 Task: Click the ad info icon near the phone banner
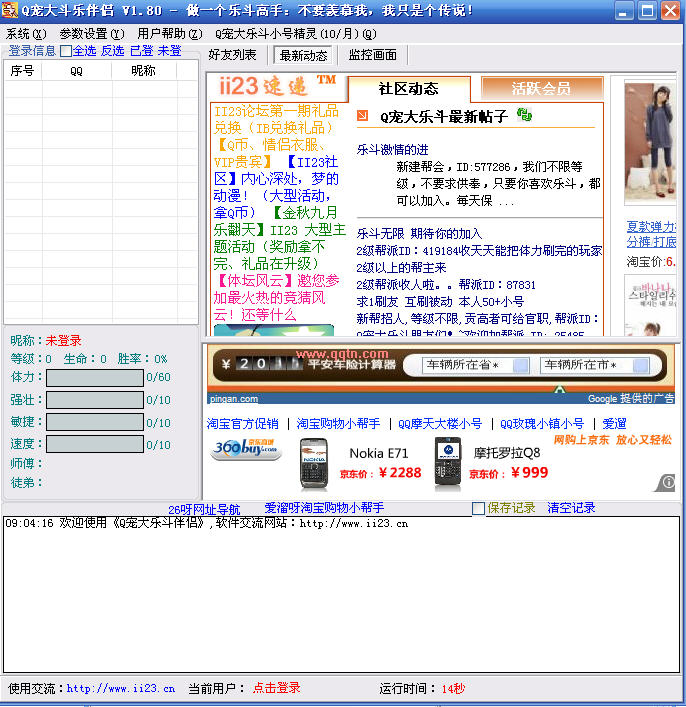coord(666,482)
